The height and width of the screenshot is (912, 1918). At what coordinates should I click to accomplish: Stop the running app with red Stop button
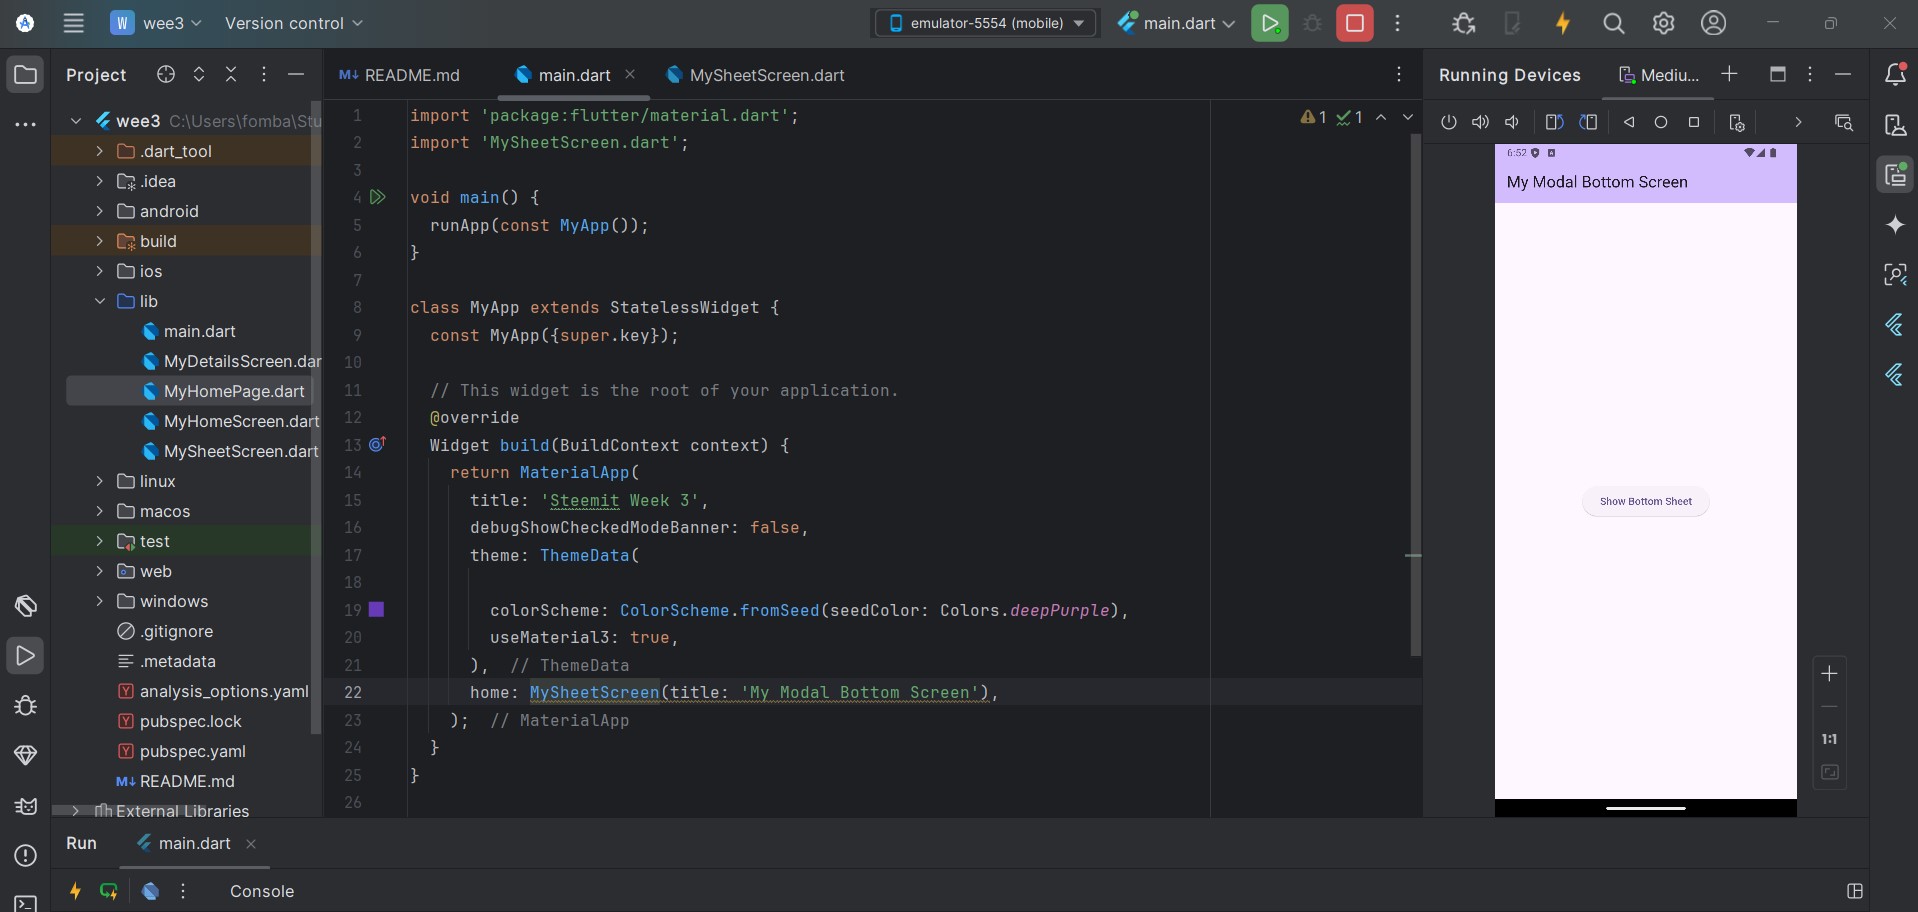click(1355, 23)
